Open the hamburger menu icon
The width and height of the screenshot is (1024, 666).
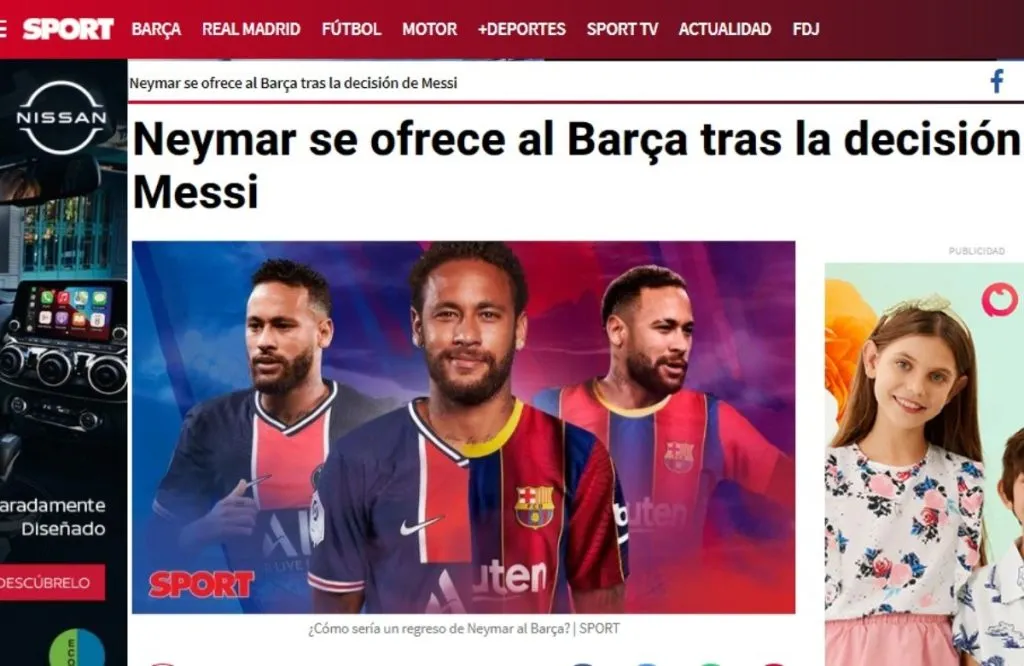(3, 29)
